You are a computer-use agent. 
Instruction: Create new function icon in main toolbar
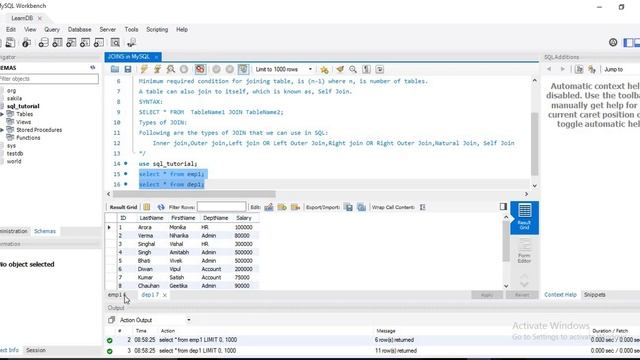(99, 42)
